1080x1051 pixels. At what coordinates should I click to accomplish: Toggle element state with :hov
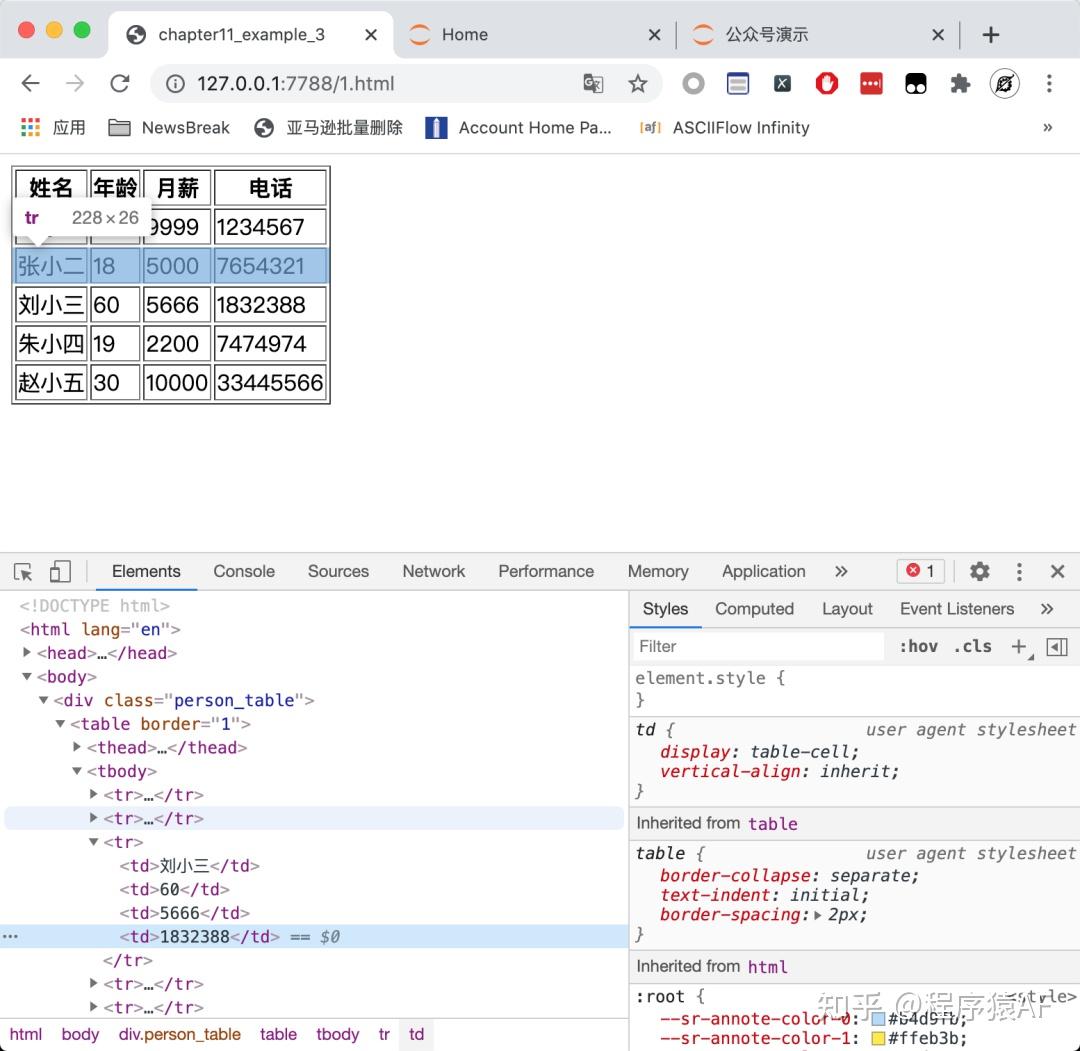[x=917, y=646]
